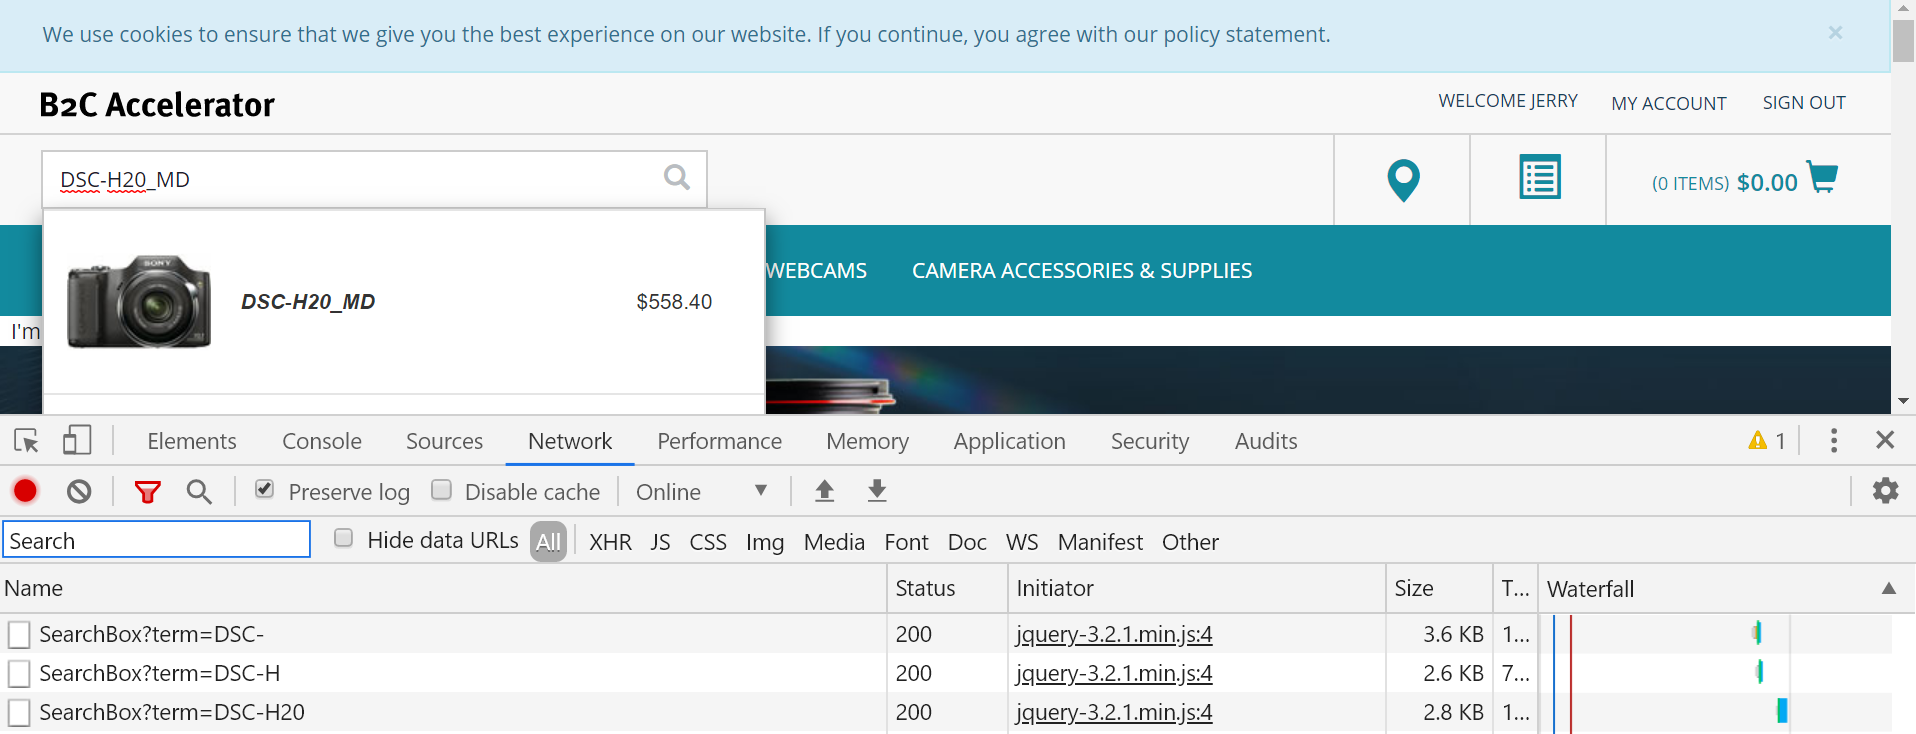
Task: Open the Audits tab
Action: point(1266,441)
